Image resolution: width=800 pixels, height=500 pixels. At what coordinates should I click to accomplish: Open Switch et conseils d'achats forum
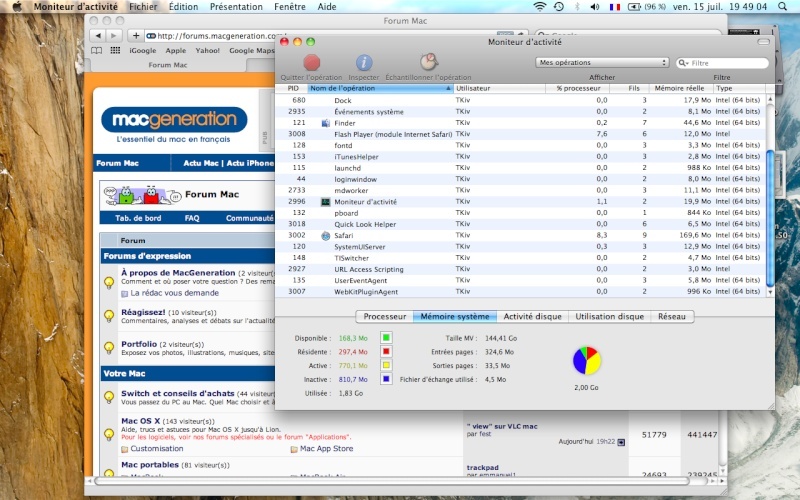[x=178, y=393]
